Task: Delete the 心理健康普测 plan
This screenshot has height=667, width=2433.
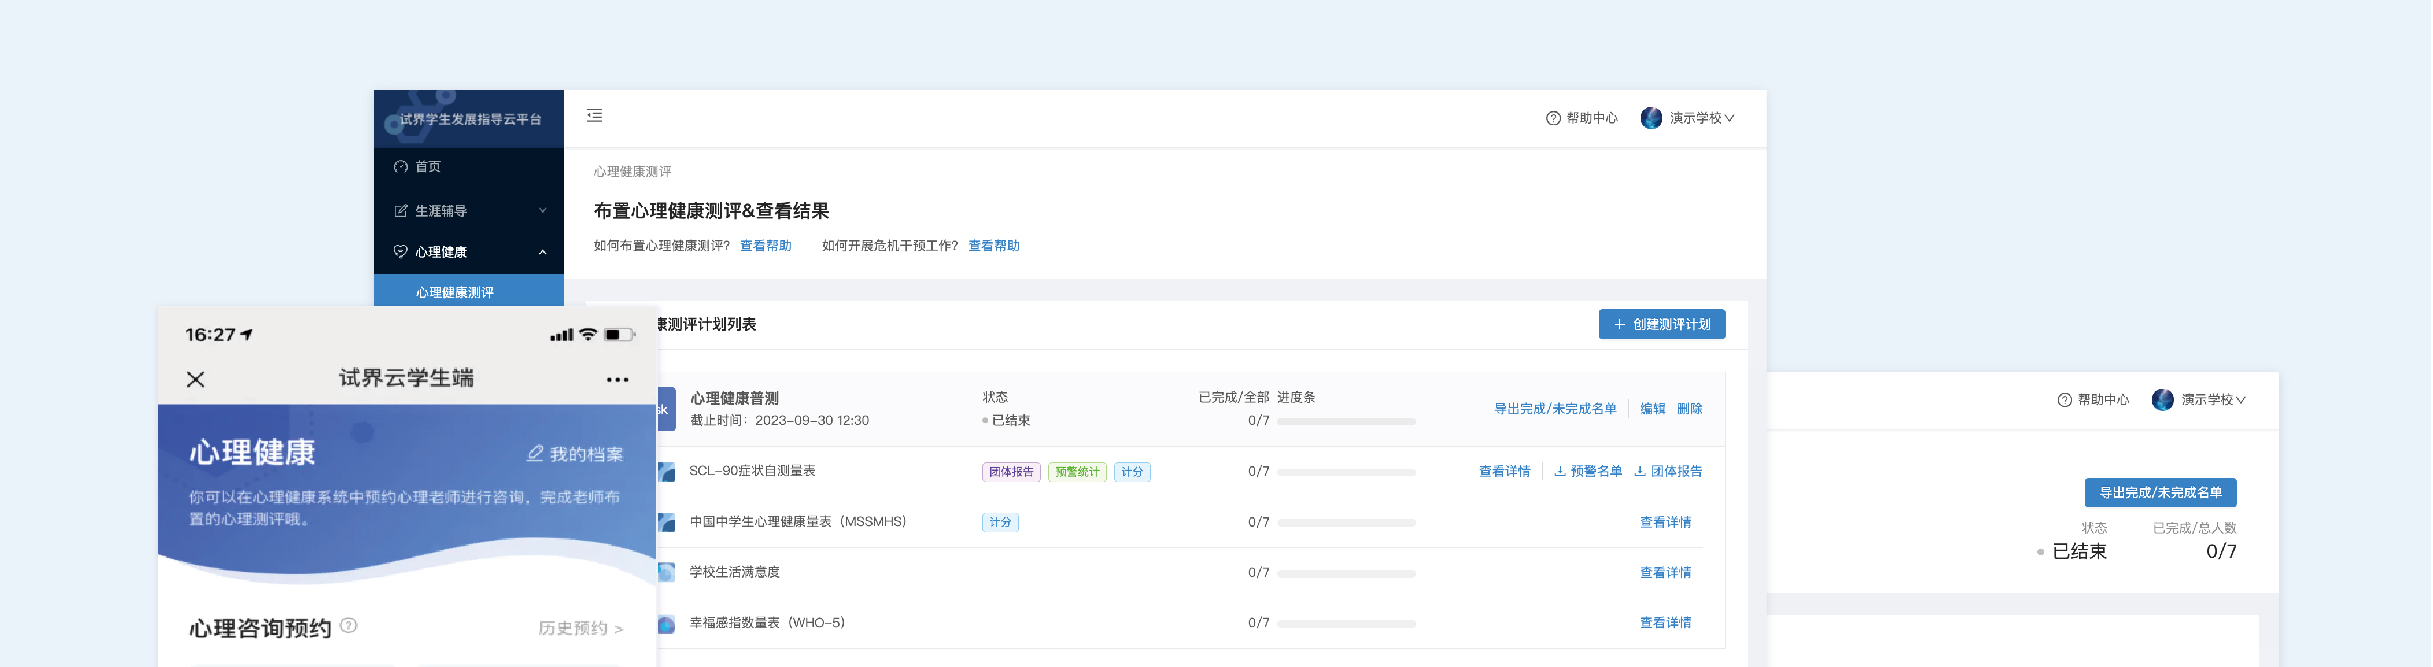Action: pos(1689,409)
